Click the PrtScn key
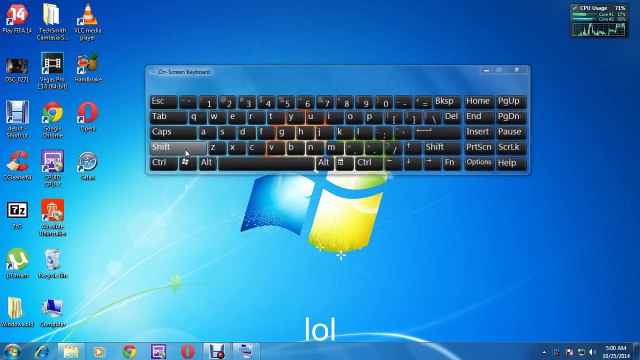Viewport: 640px width, 360px height. pyautogui.click(x=479, y=148)
